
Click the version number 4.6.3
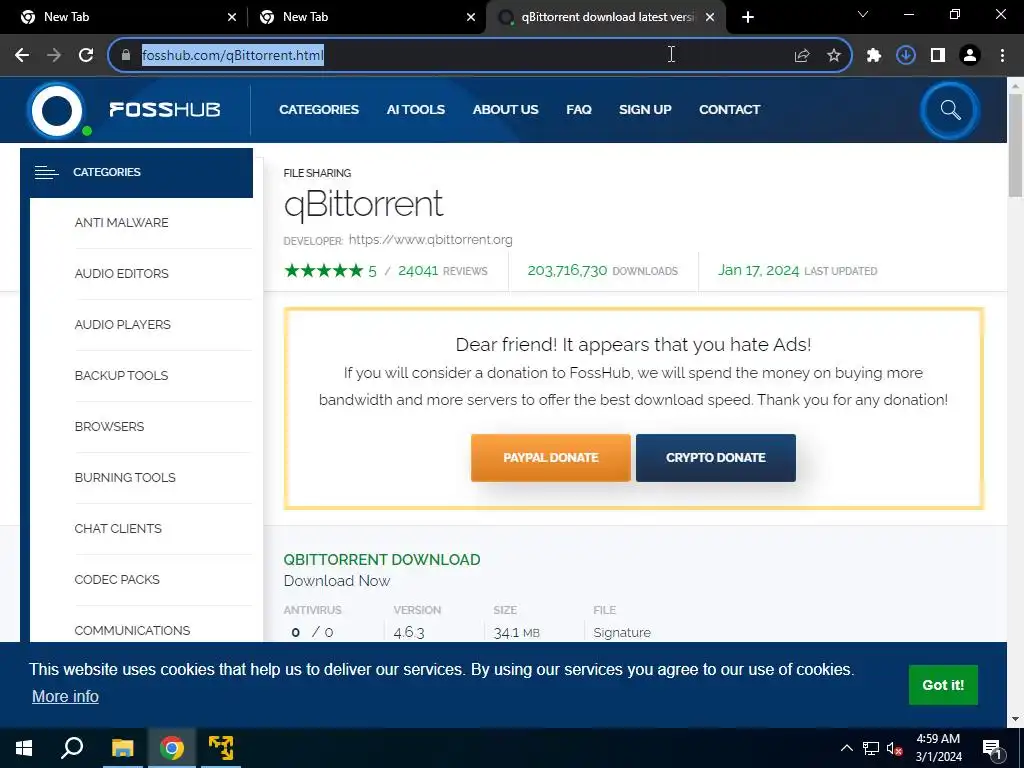pyautogui.click(x=409, y=632)
